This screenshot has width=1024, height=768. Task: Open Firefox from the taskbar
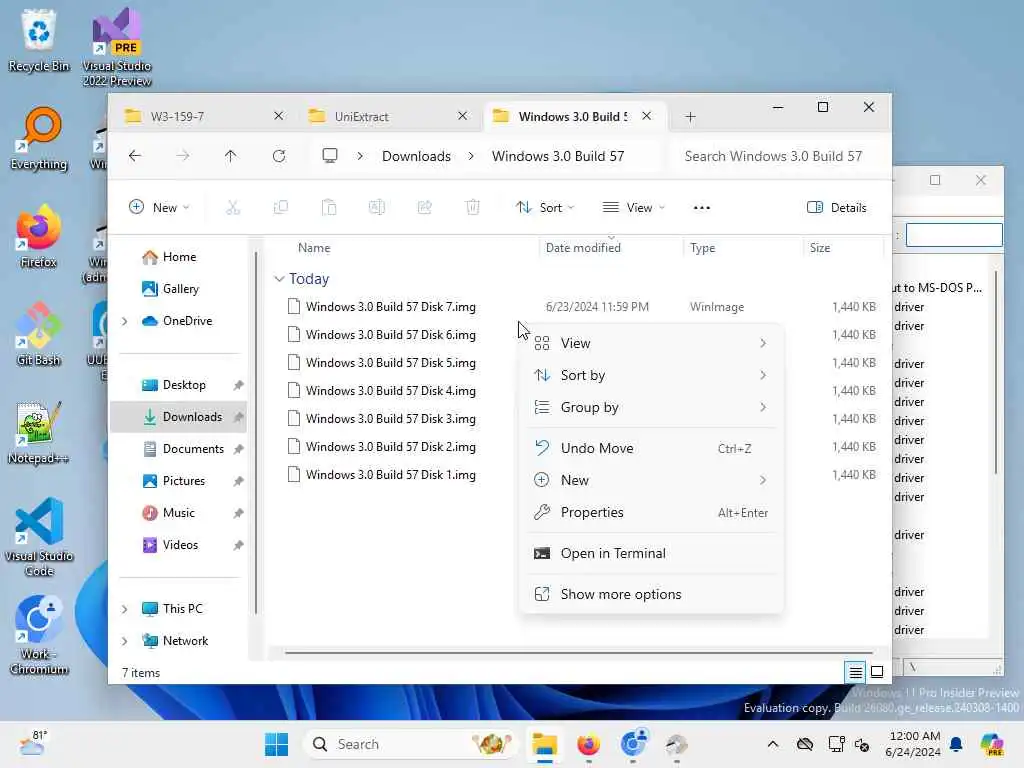pos(588,744)
